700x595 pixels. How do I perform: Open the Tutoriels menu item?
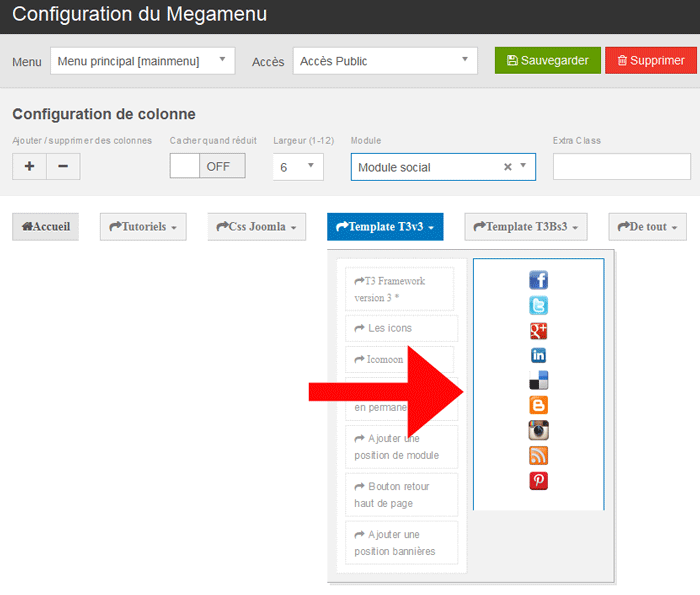143,227
